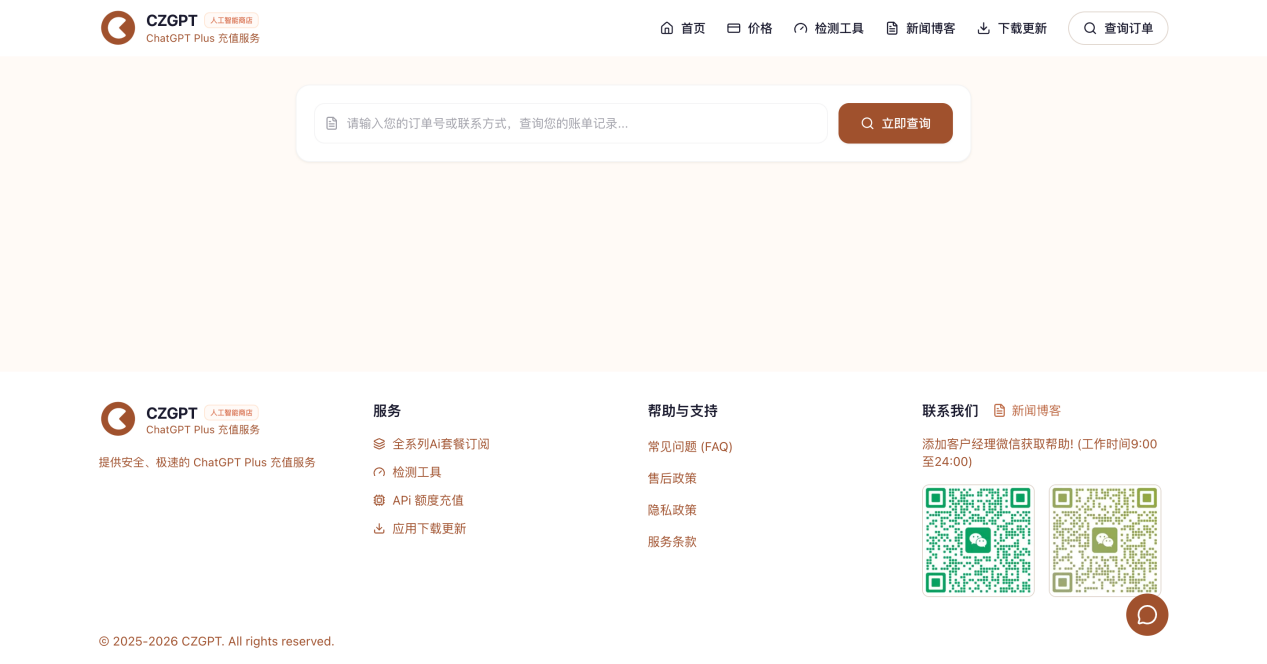1267x664 pixels.
Task: Open 下载更新 in the top navigation
Action: (1012, 28)
